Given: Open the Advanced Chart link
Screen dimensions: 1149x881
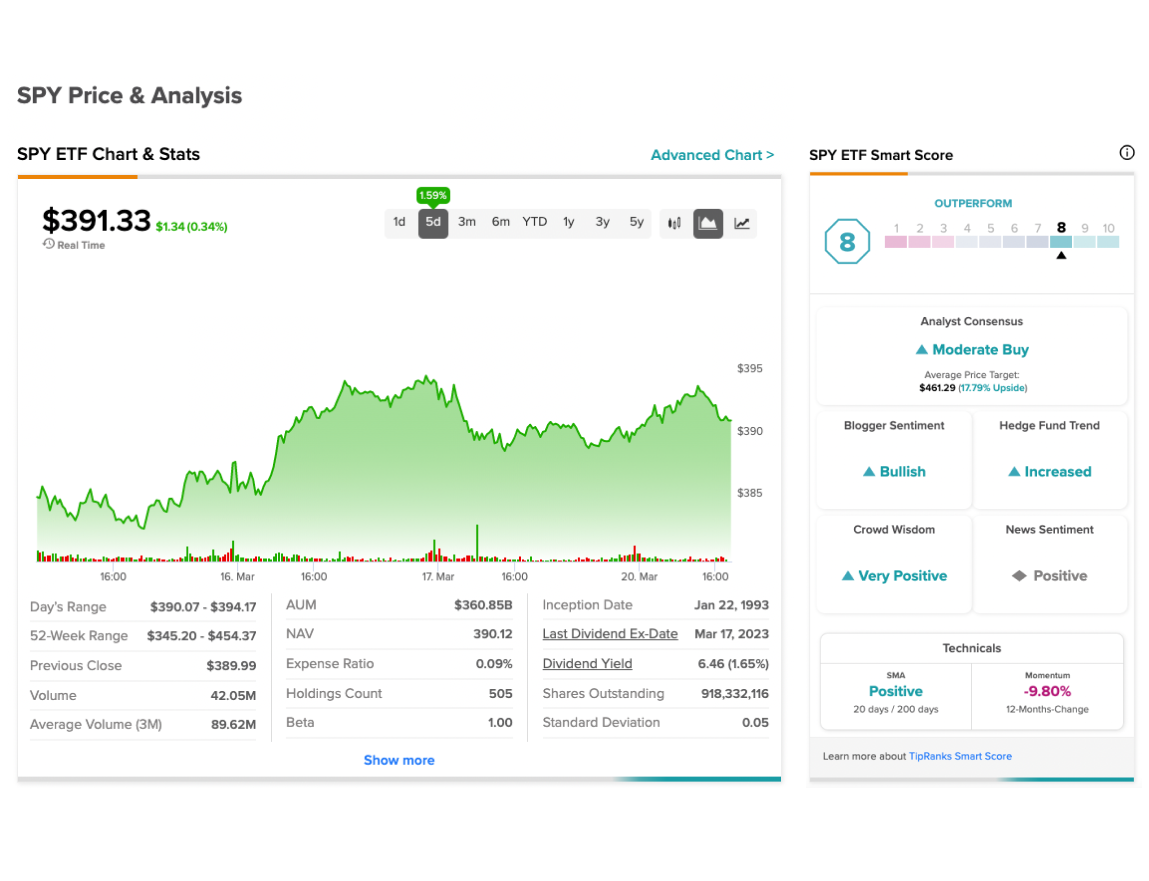Looking at the screenshot, I should [712, 155].
